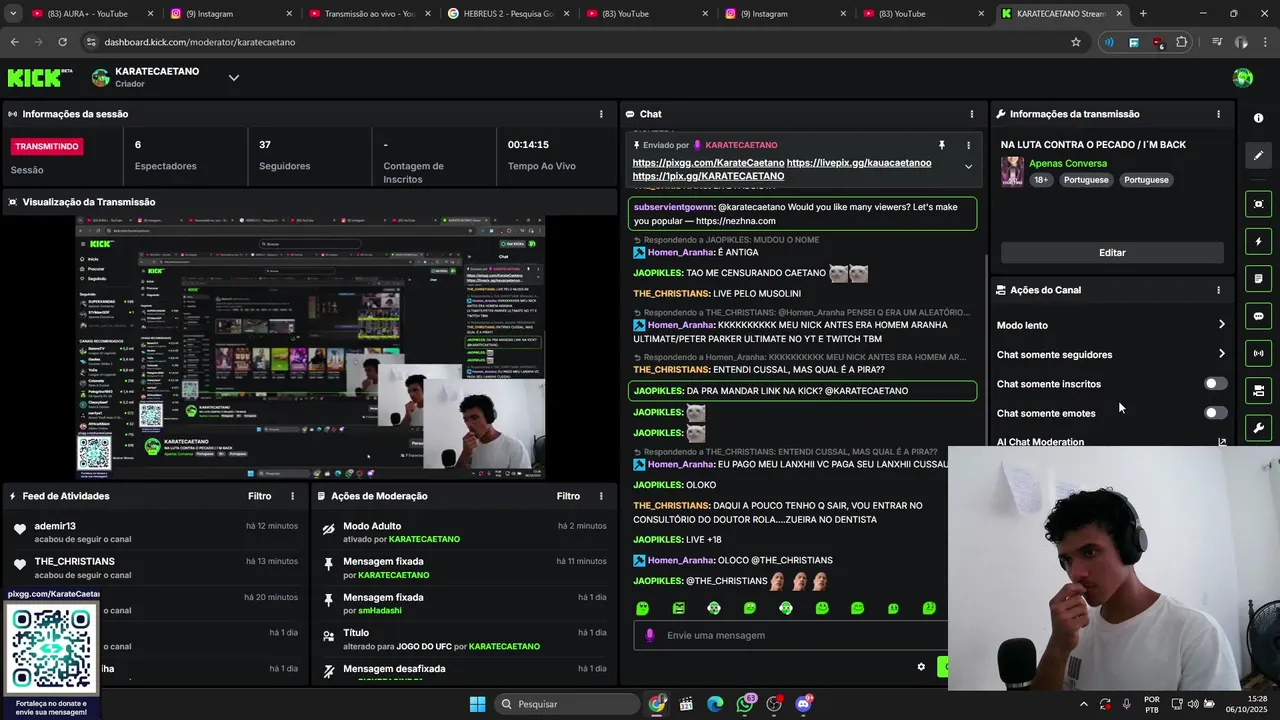Viewport: 1280px width, 720px height.
Task: Open WhatsApp from the taskbar
Action: (745, 704)
